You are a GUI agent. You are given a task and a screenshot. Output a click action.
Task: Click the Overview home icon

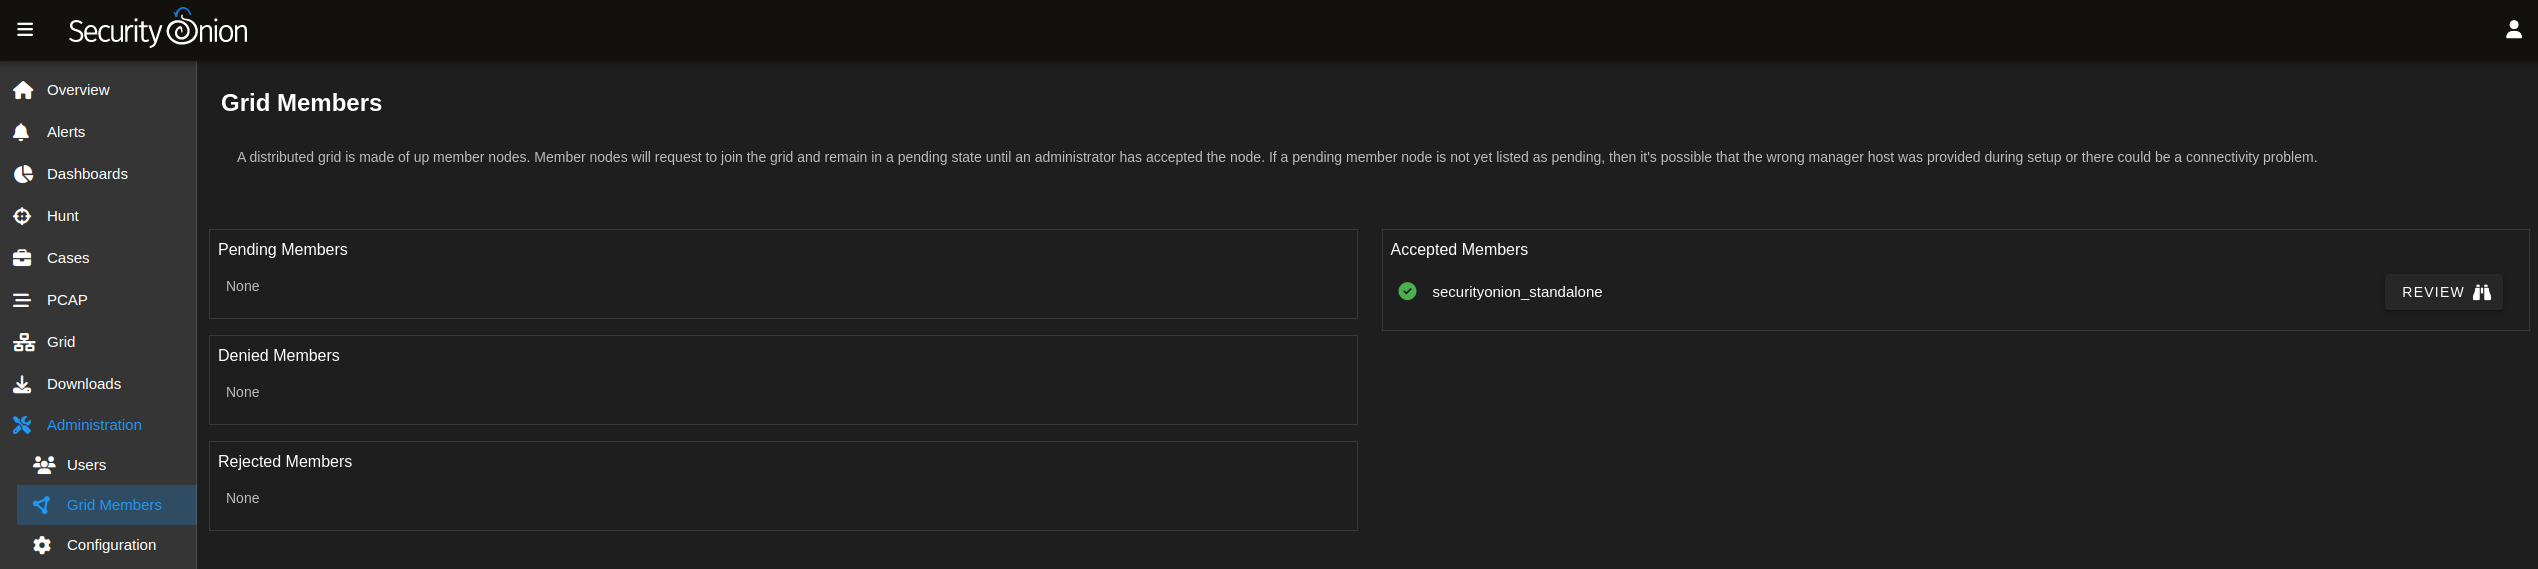[x=23, y=90]
